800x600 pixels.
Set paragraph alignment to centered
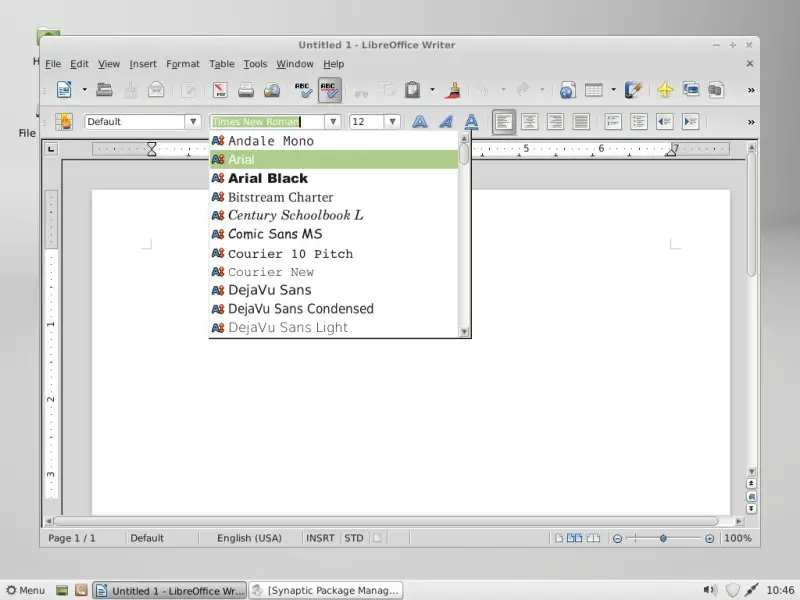point(529,121)
